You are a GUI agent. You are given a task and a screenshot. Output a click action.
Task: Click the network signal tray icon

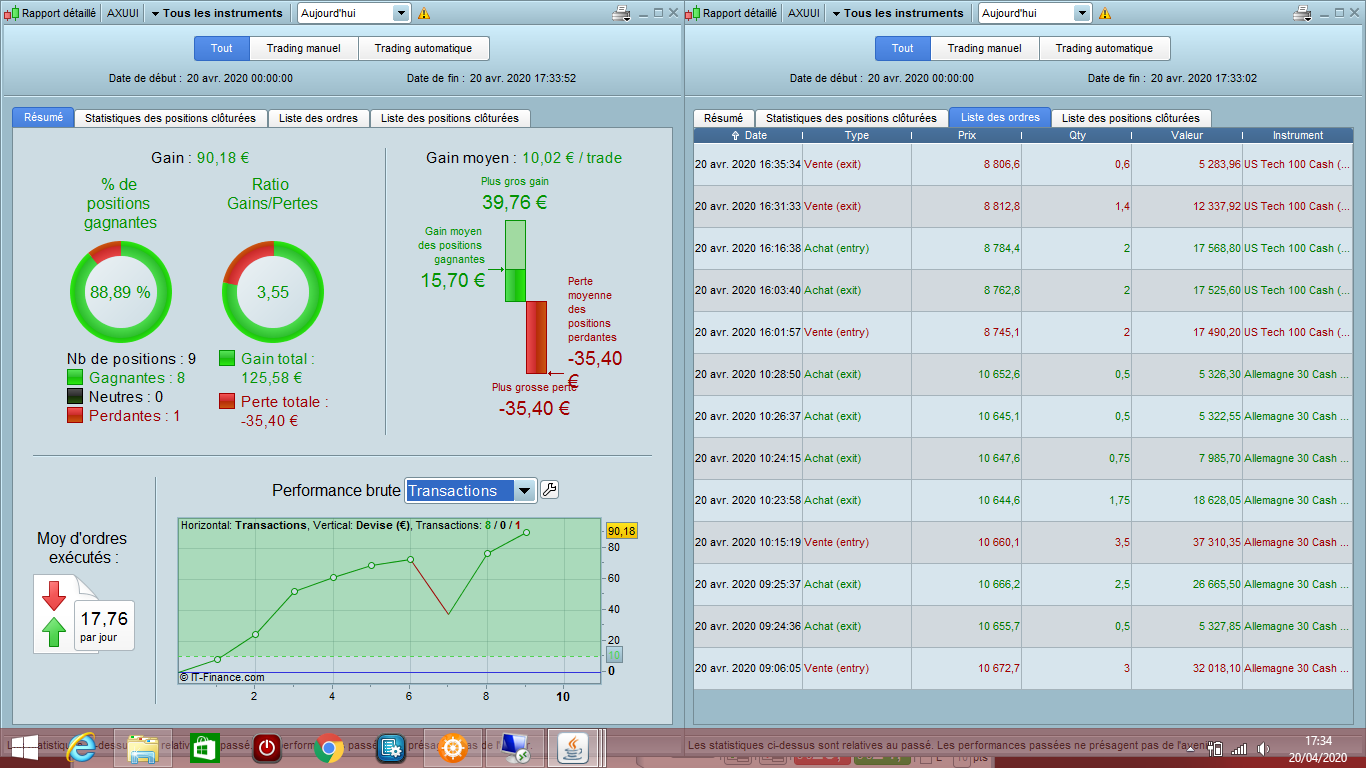(x=1239, y=748)
